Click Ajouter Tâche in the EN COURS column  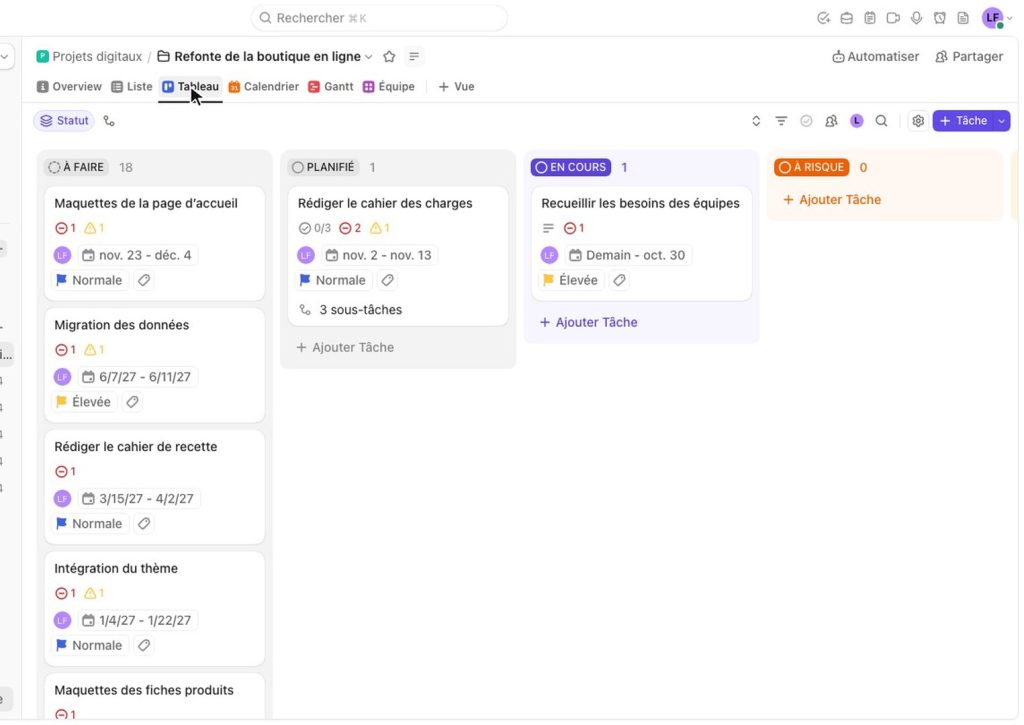click(x=588, y=323)
